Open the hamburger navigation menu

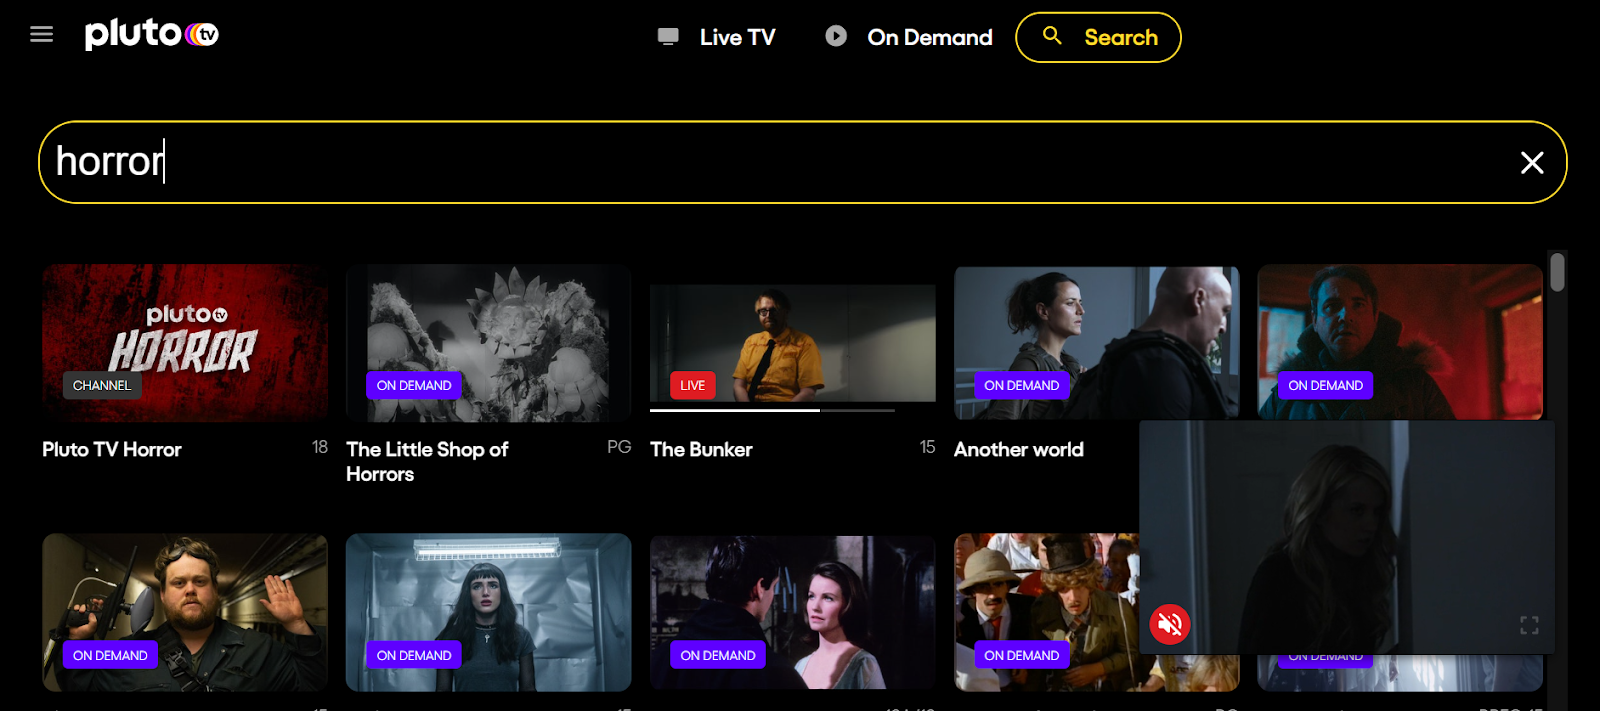(x=41, y=35)
